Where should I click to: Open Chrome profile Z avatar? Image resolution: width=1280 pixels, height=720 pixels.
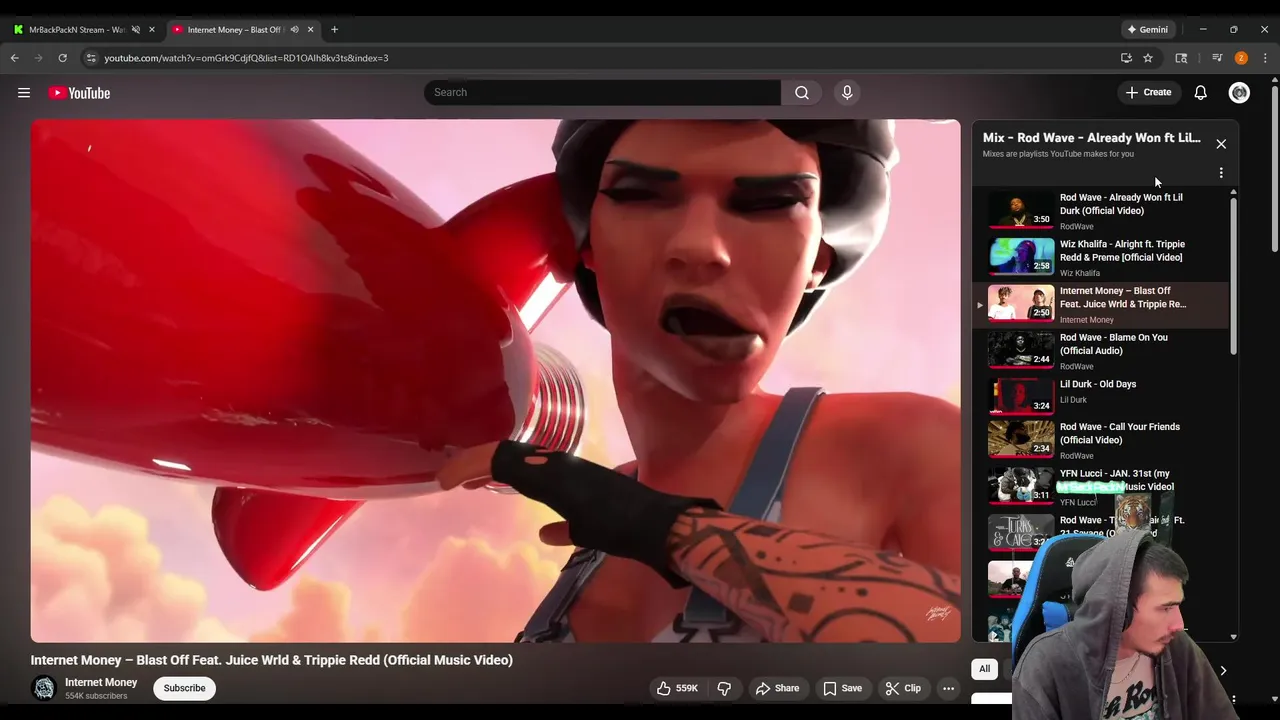click(1241, 58)
